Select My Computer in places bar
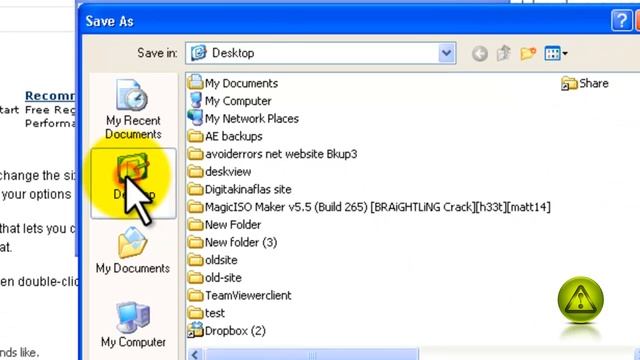Screen dimensions: 640x360 tap(133, 325)
